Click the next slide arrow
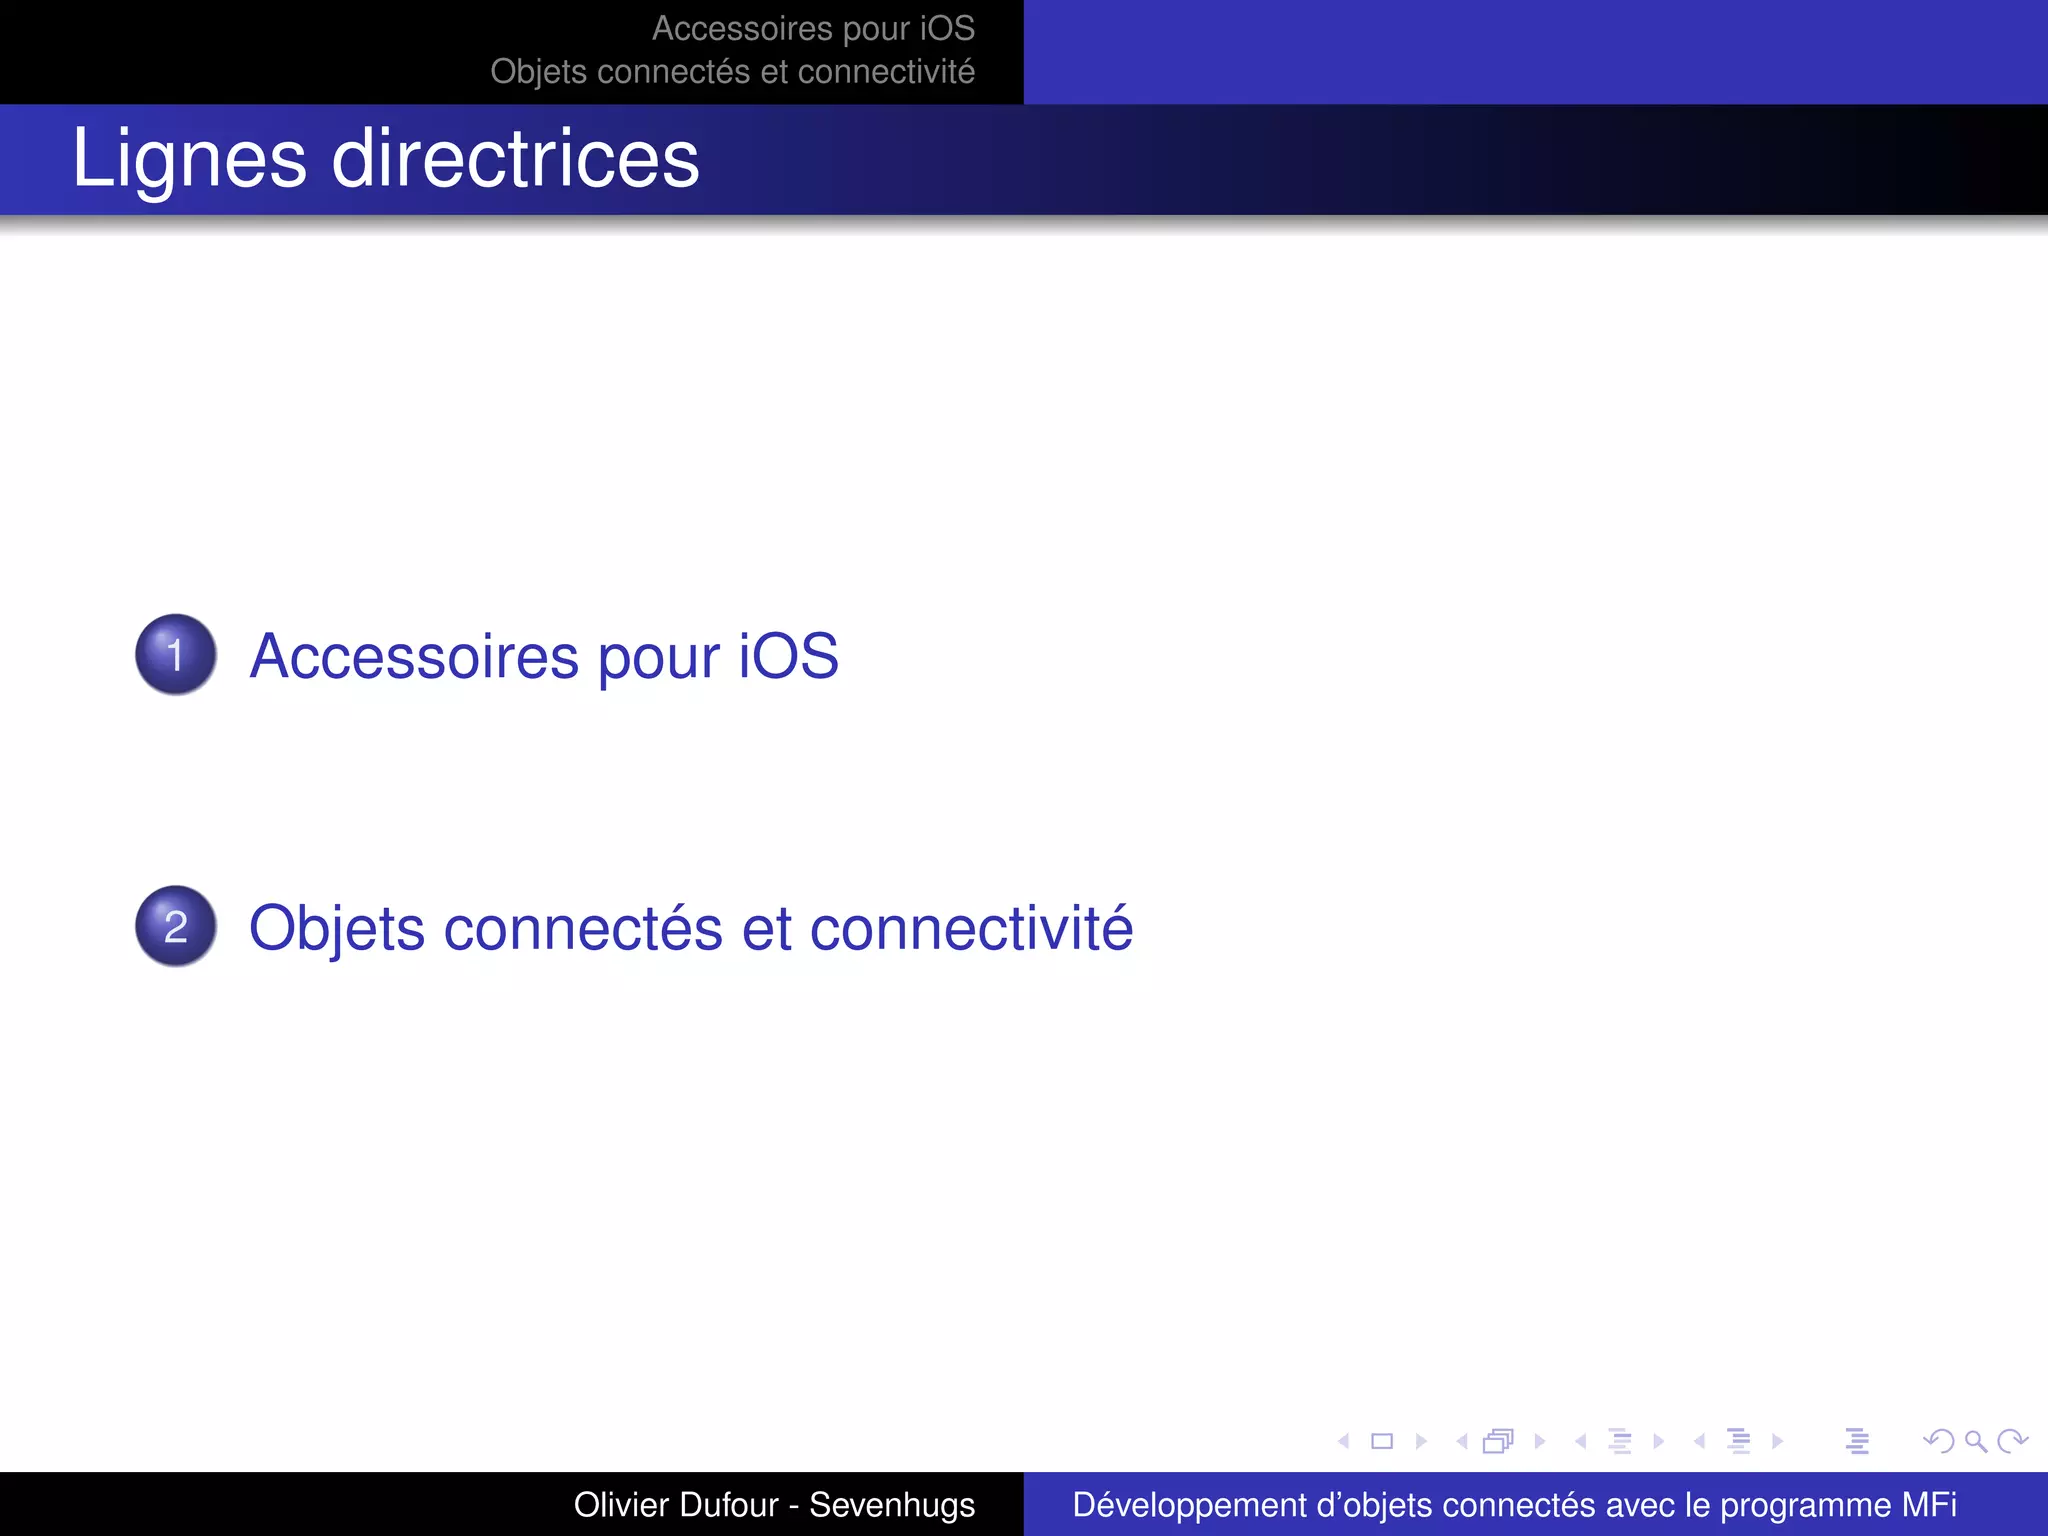The width and height of the screenshot is (2048, 1536). coord(1421,1441)
